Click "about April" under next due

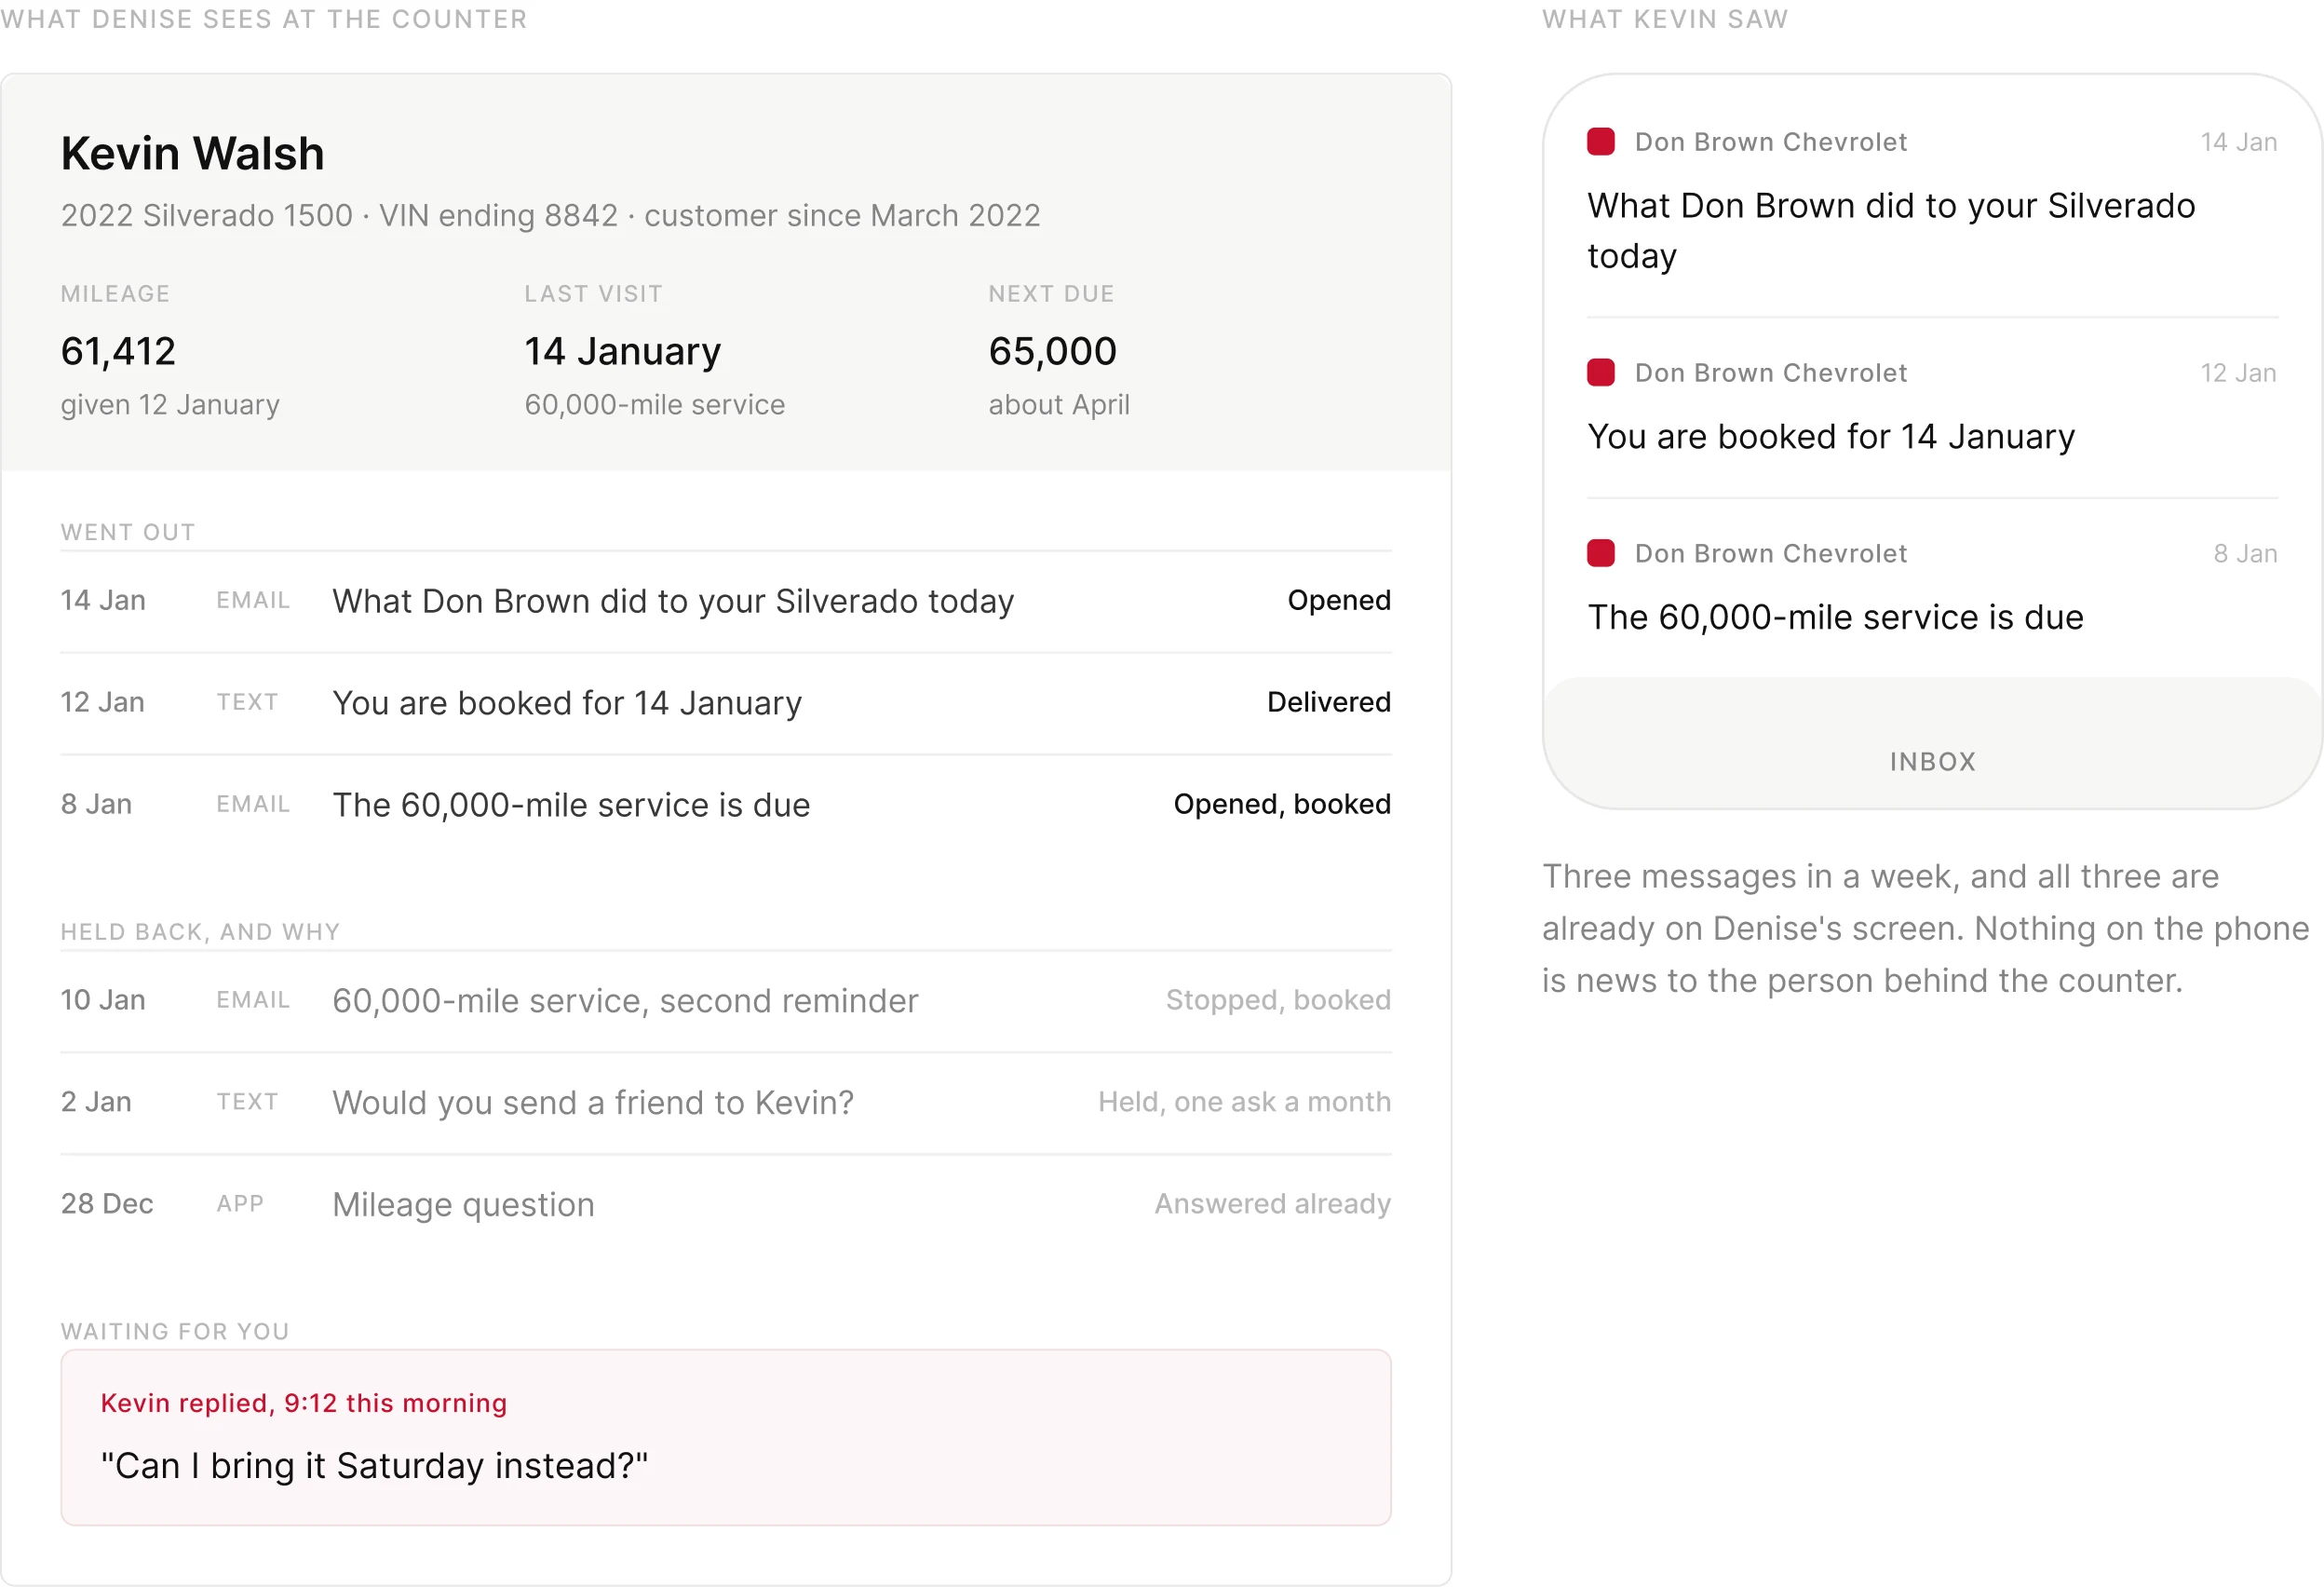[x=1059, y=405]
